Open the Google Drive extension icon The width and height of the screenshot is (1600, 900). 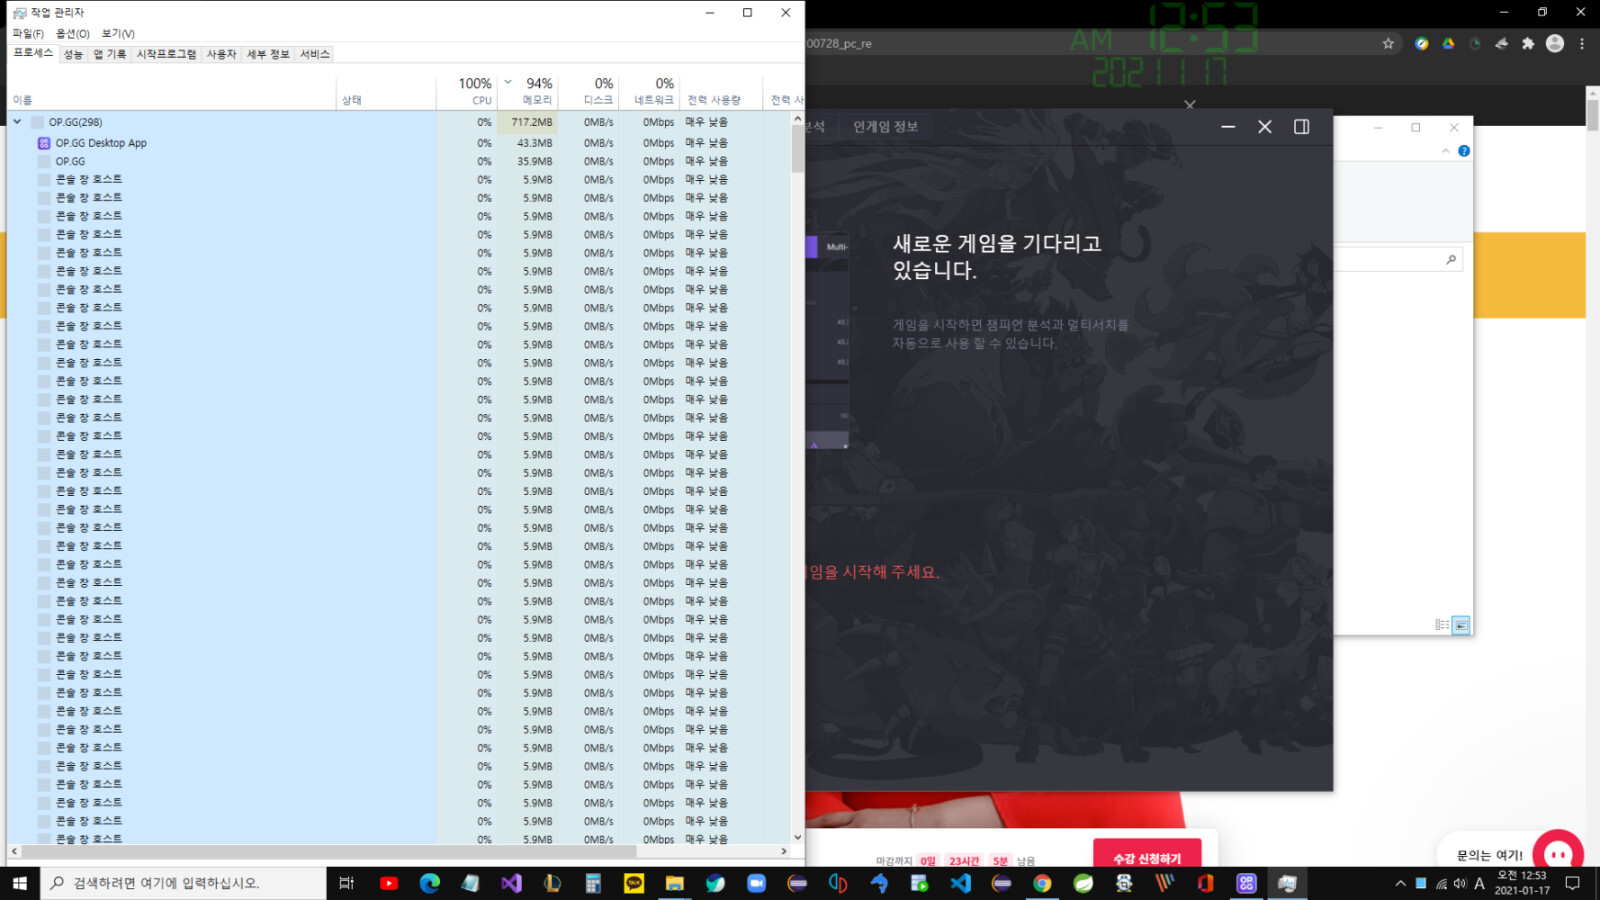pos(1448,44)
